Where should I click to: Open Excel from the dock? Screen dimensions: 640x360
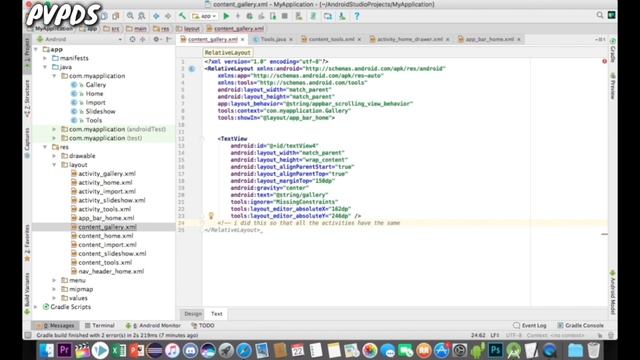click(118, 351)
